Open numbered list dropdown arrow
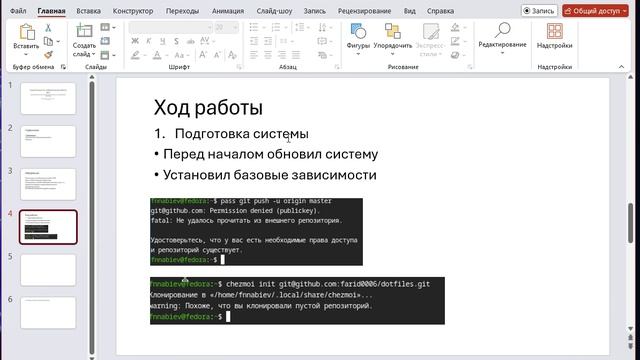 coord(286,28)
